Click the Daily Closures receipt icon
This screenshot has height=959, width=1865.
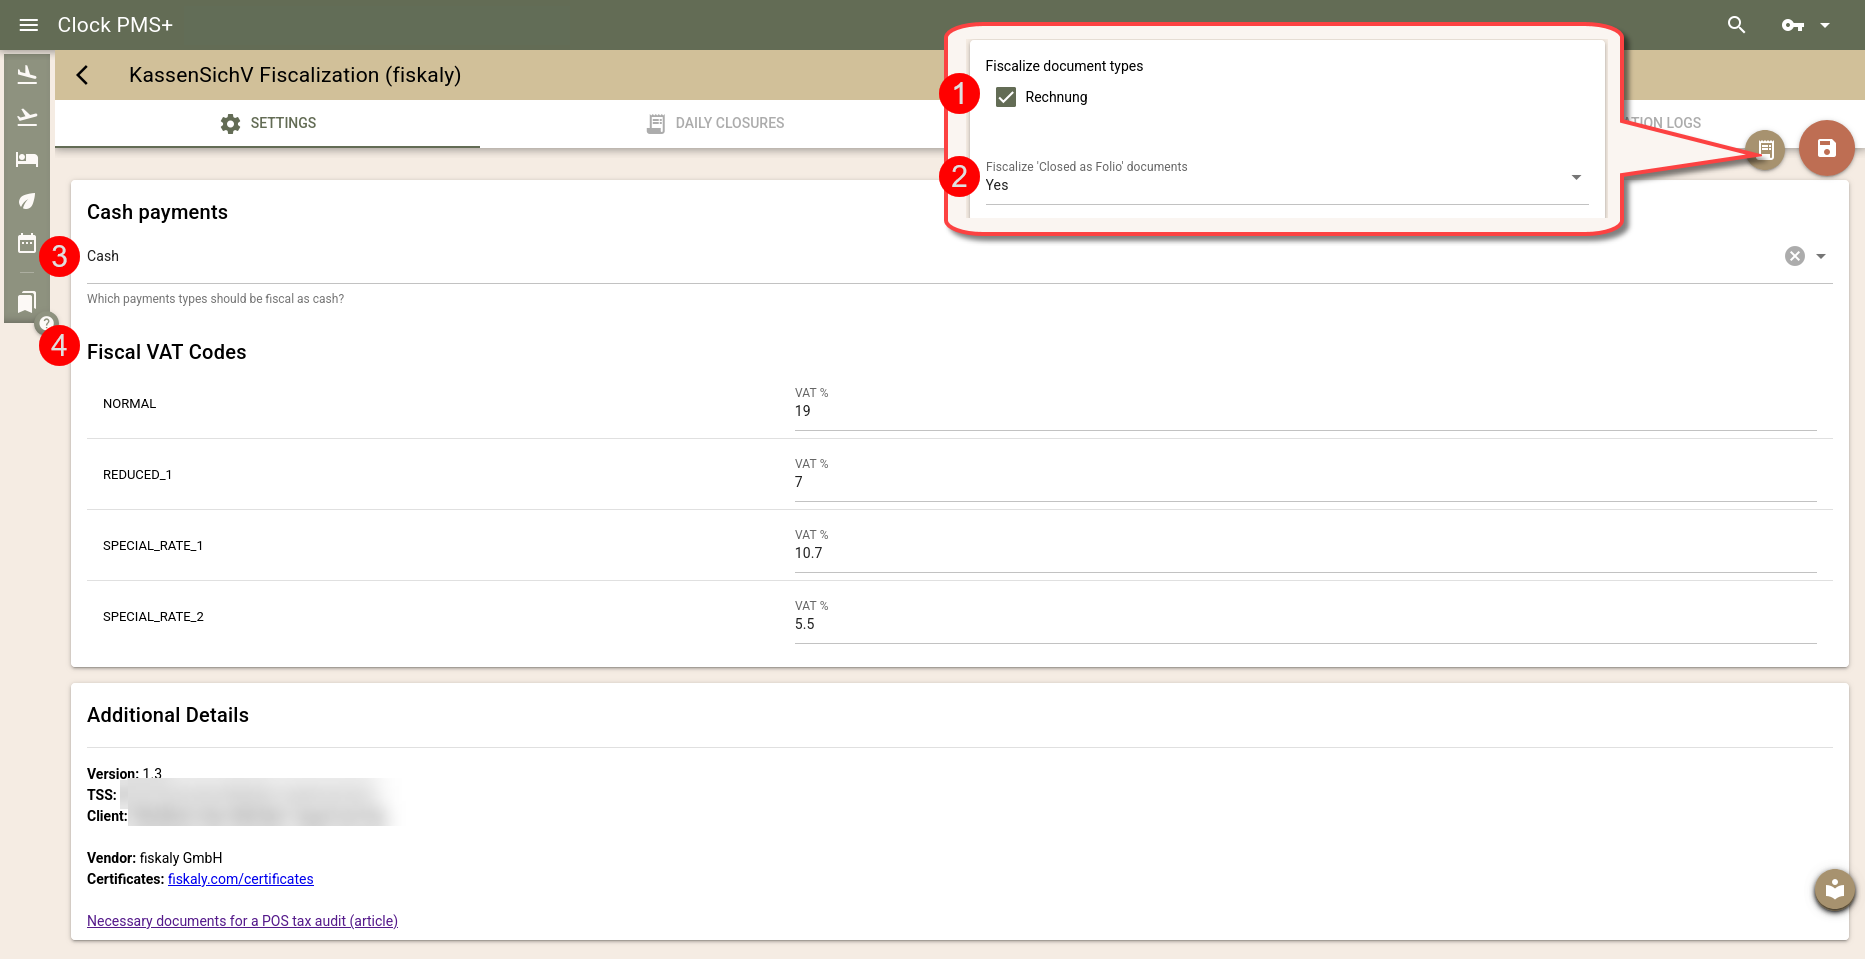656,123
